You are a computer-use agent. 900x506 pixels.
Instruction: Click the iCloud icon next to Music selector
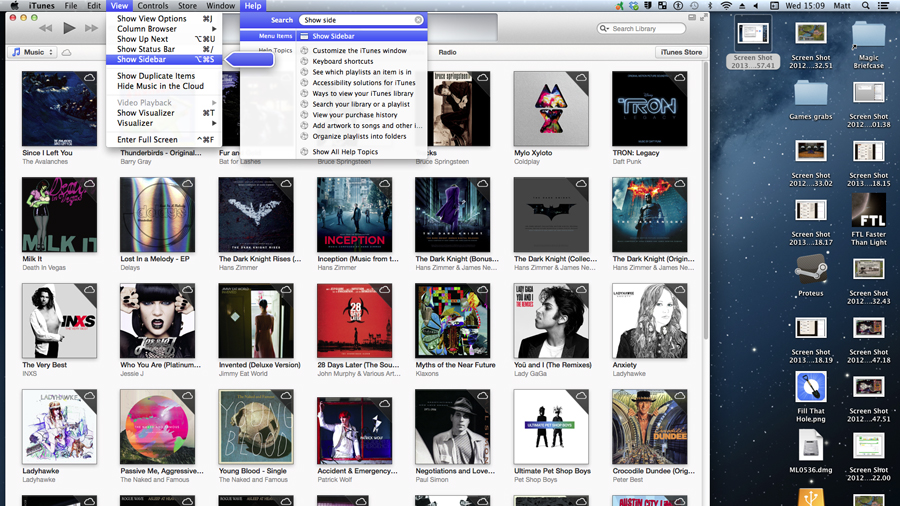67,52
